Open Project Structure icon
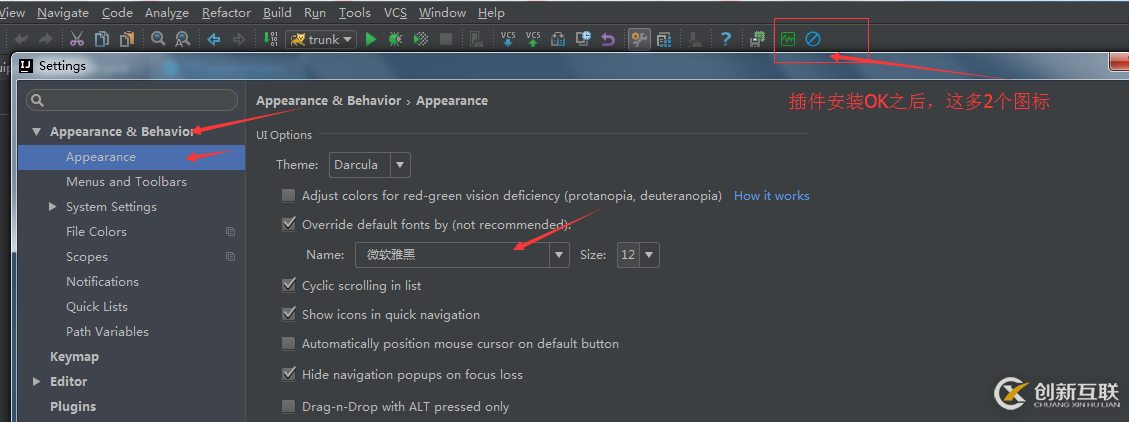 coord(665,39)
